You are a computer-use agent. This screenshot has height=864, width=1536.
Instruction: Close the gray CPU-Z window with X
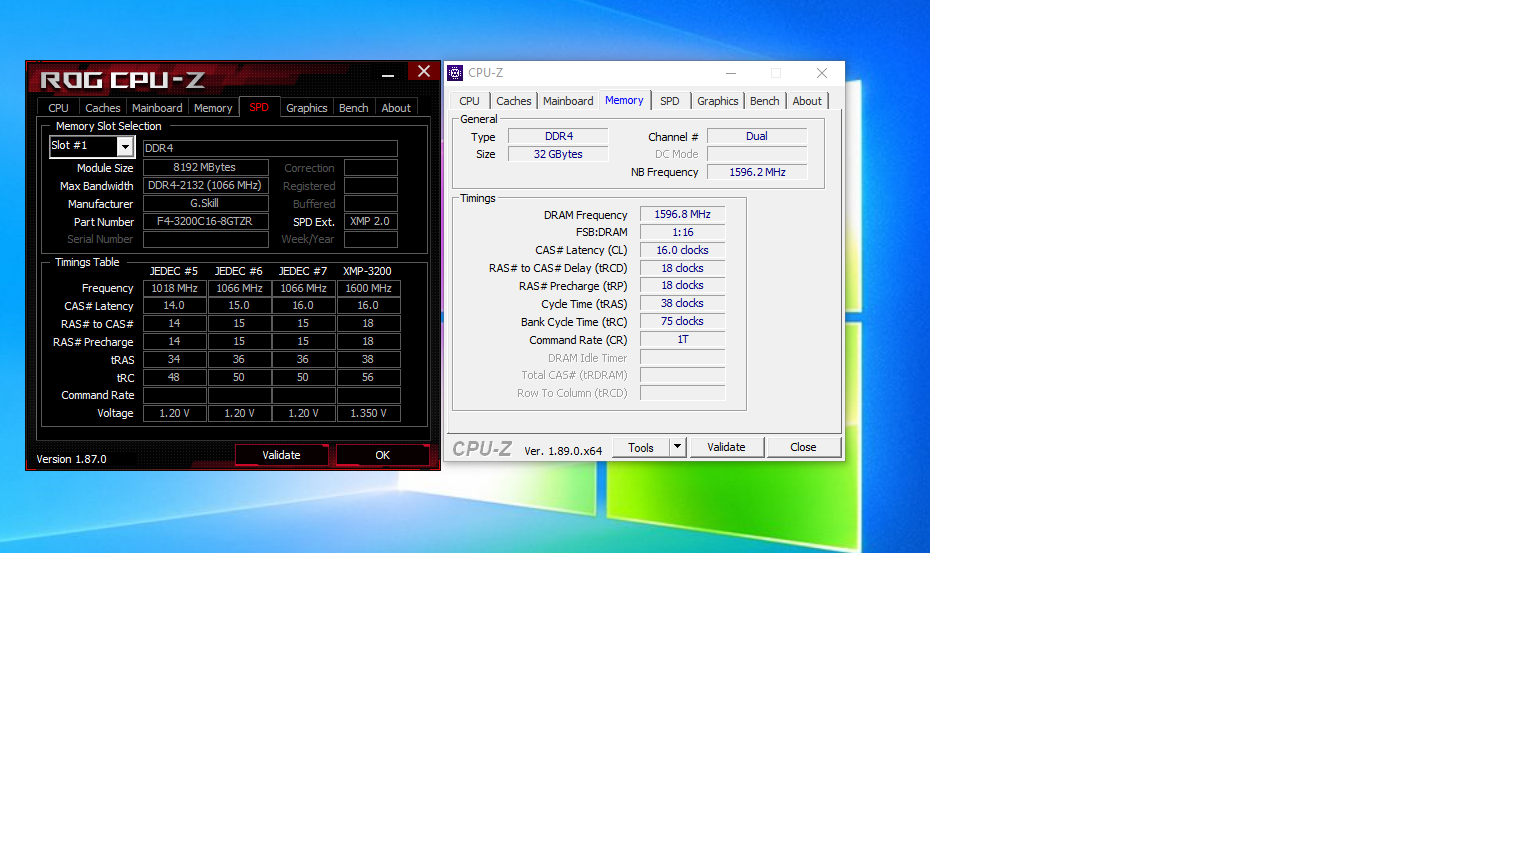(822, 73)
